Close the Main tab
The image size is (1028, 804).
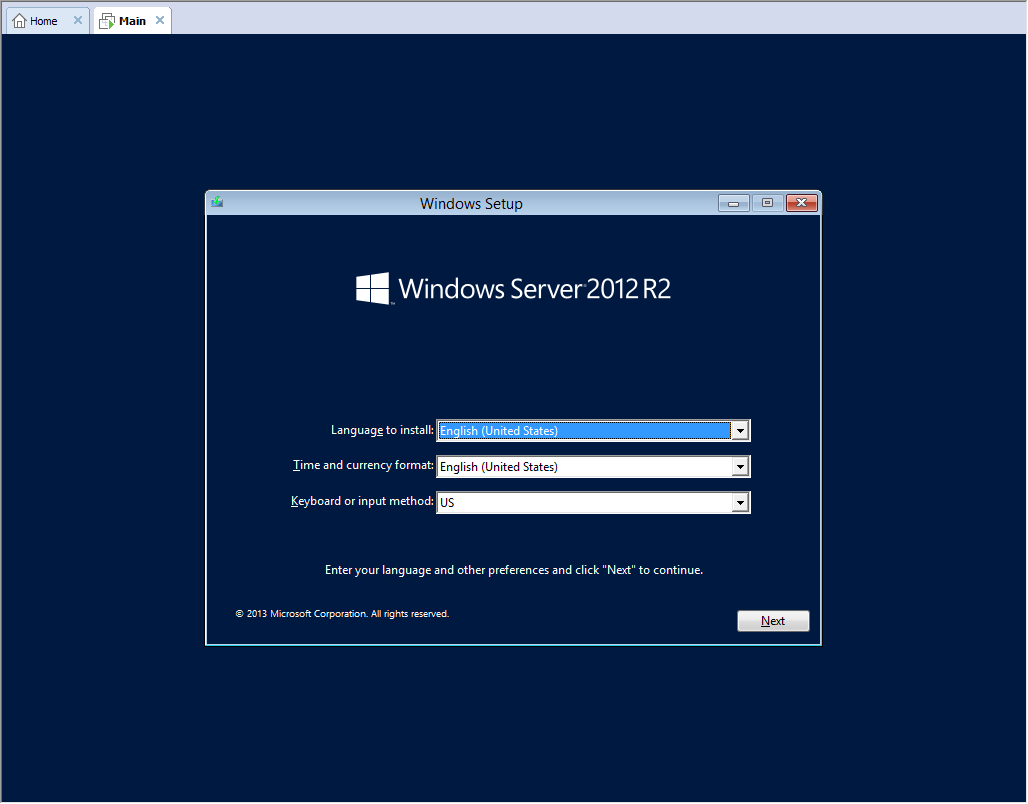(x=159, y=20)
